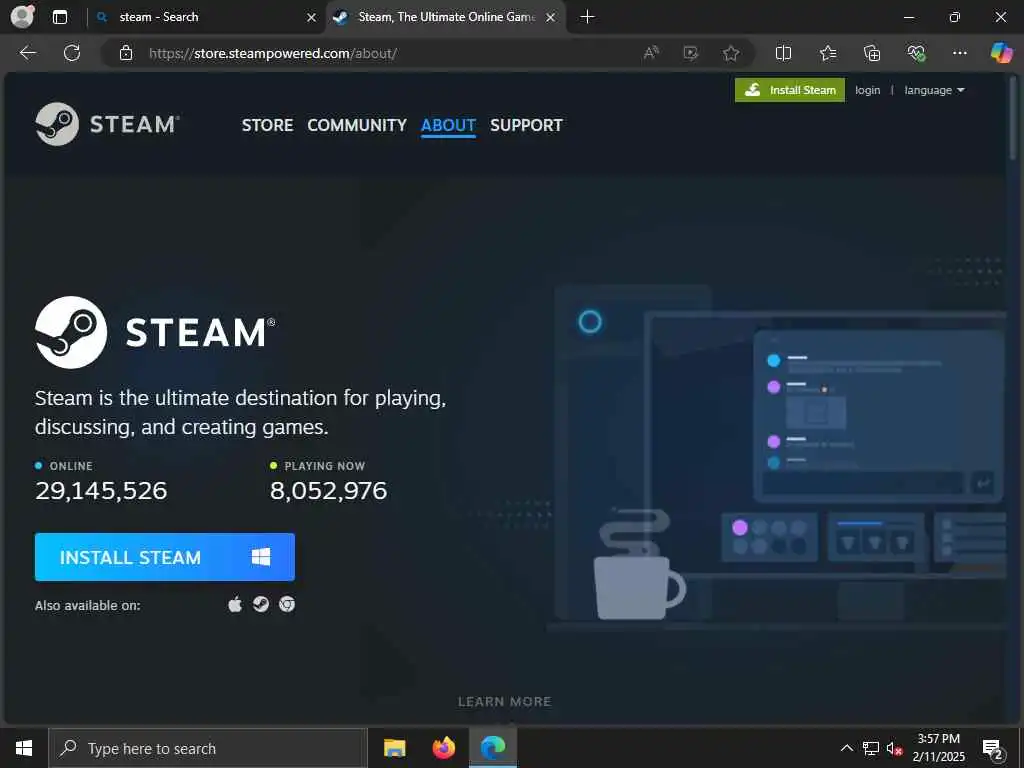Click the Edge taskbar icon
The height and width of the screenshot is (768, 1024).
[493, 748]
